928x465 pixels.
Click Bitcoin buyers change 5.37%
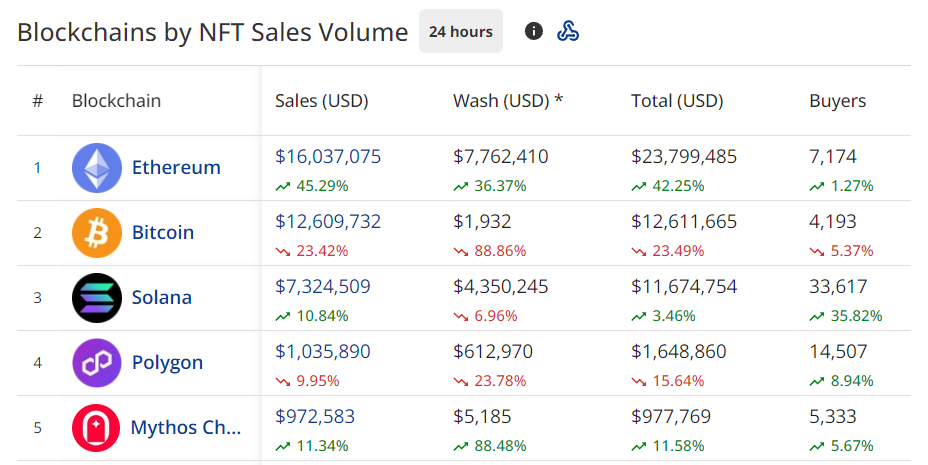pyautogui.click(x=842, y=251)
